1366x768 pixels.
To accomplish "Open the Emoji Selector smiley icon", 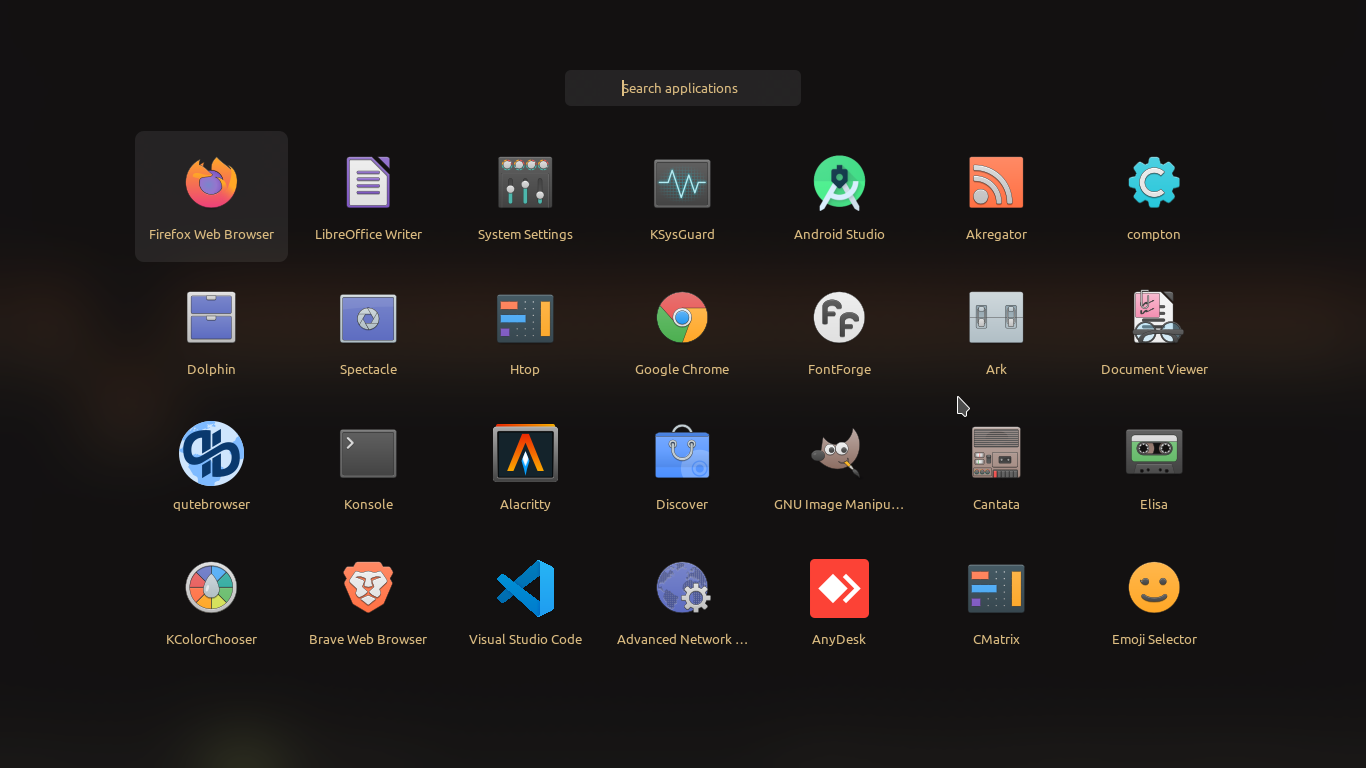I will (x=1154, y=588).
